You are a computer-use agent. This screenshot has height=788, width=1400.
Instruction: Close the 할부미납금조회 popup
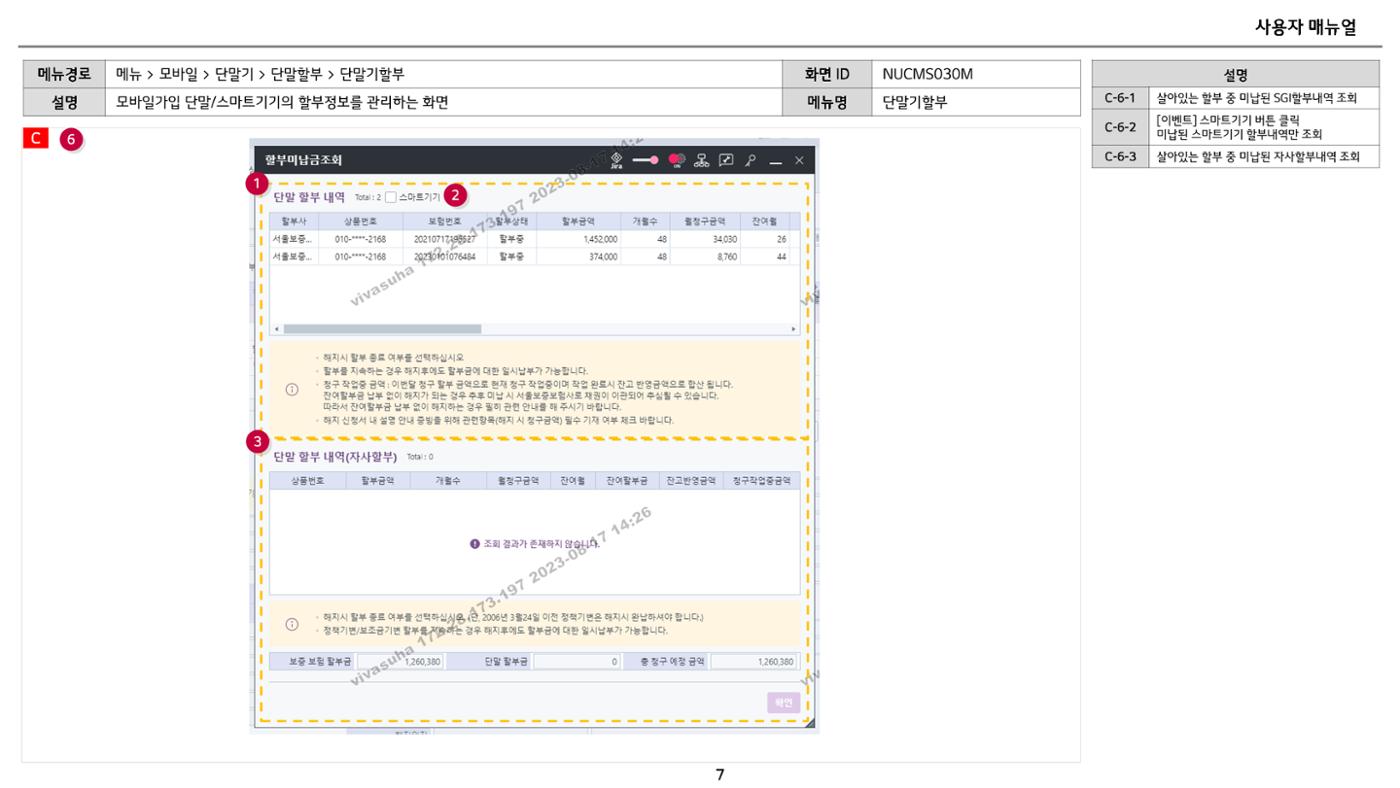tap(799, 160)
